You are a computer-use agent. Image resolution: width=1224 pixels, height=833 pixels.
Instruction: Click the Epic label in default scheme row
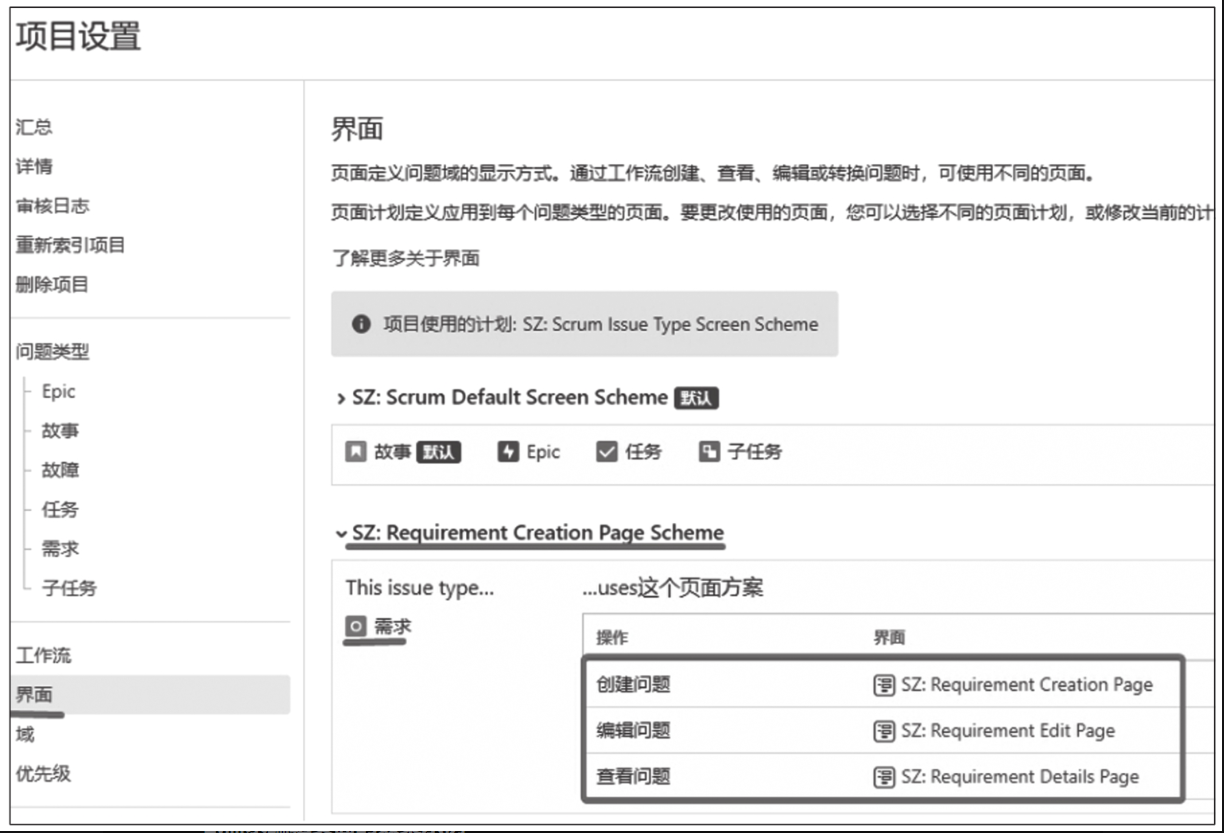pos(543,452)
